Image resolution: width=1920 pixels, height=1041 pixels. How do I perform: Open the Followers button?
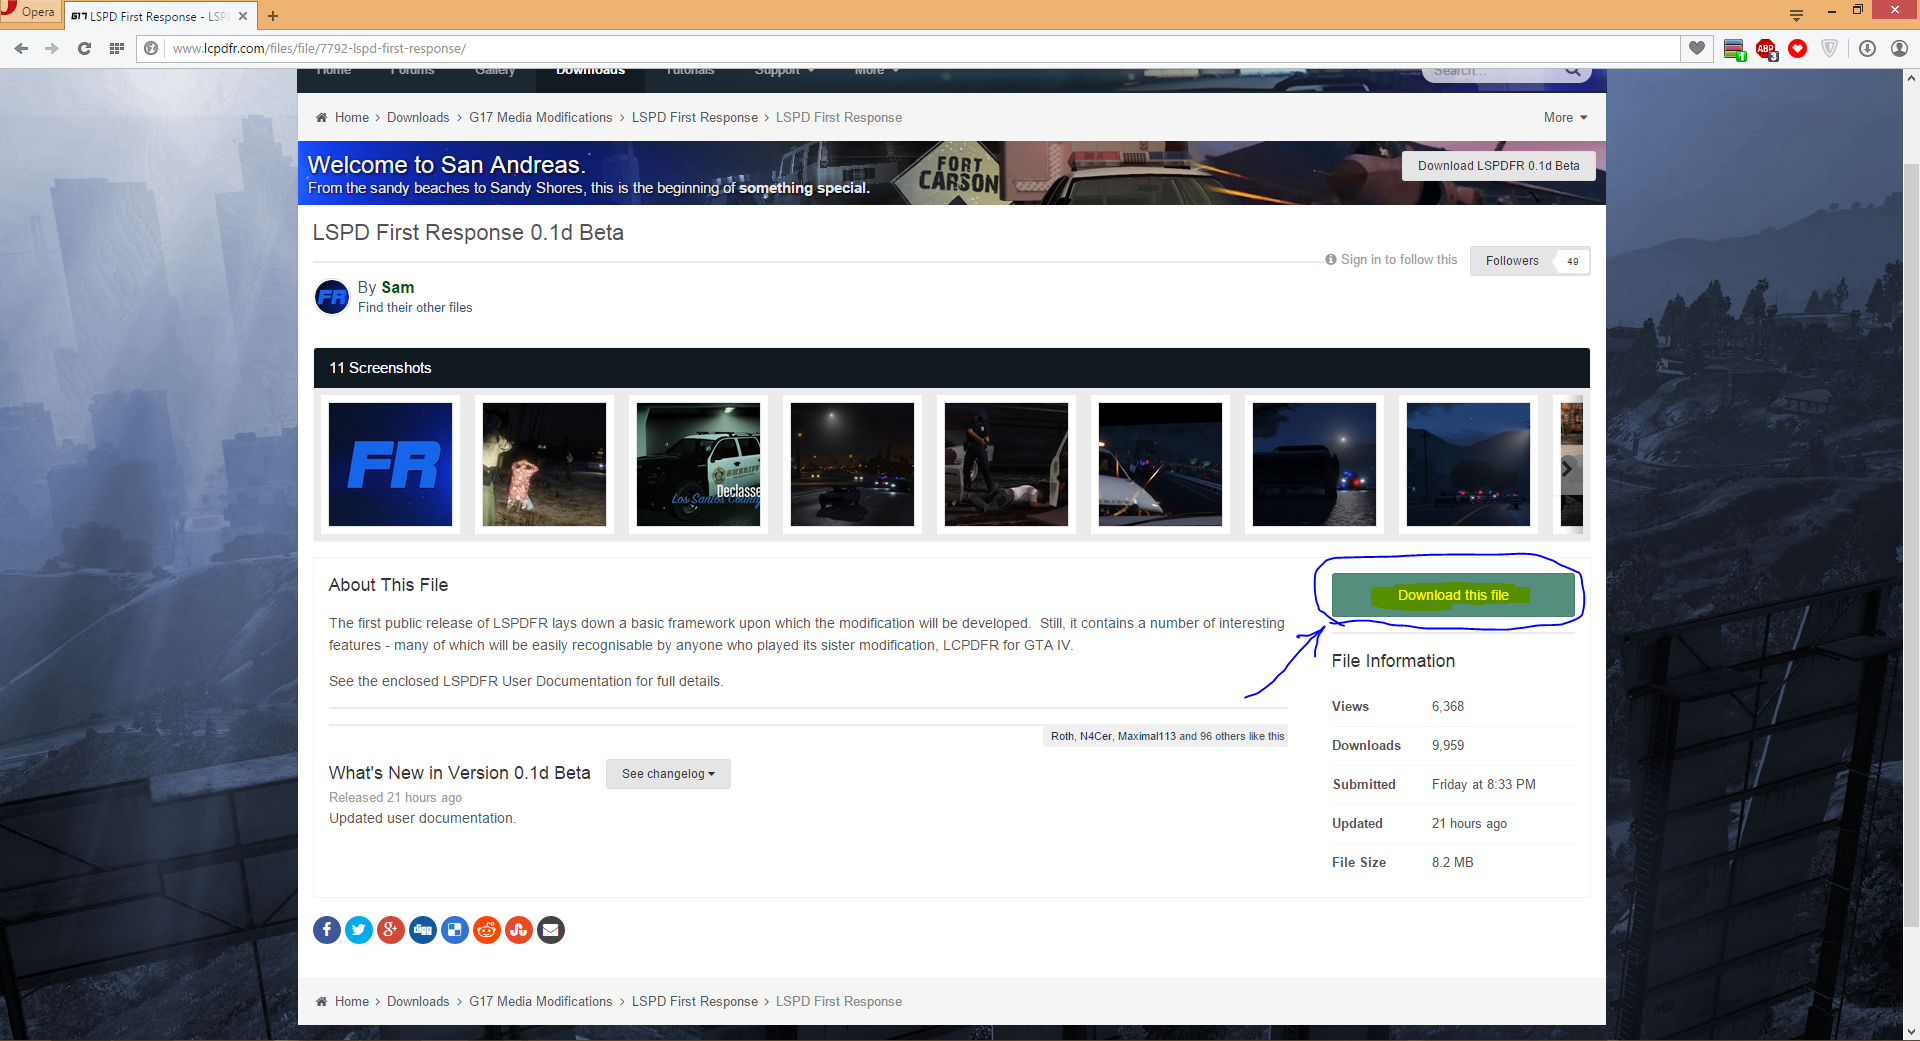pyautogui.click(x=1530, y=261)
